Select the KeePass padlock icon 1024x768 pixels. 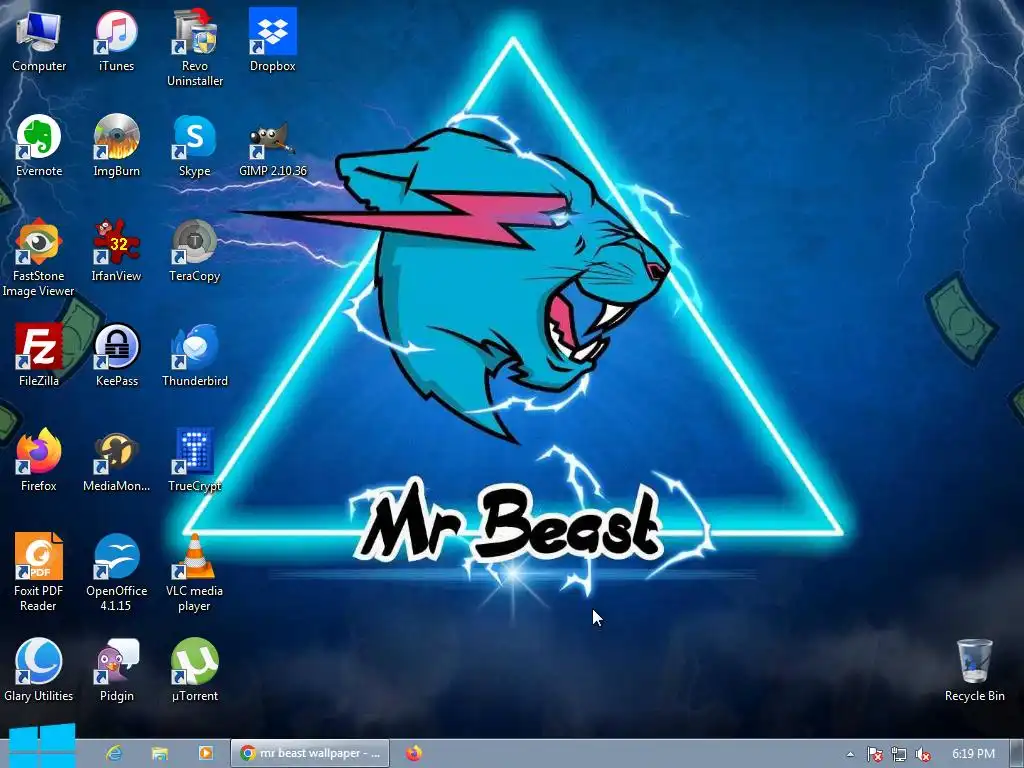(x=116, y=355)
